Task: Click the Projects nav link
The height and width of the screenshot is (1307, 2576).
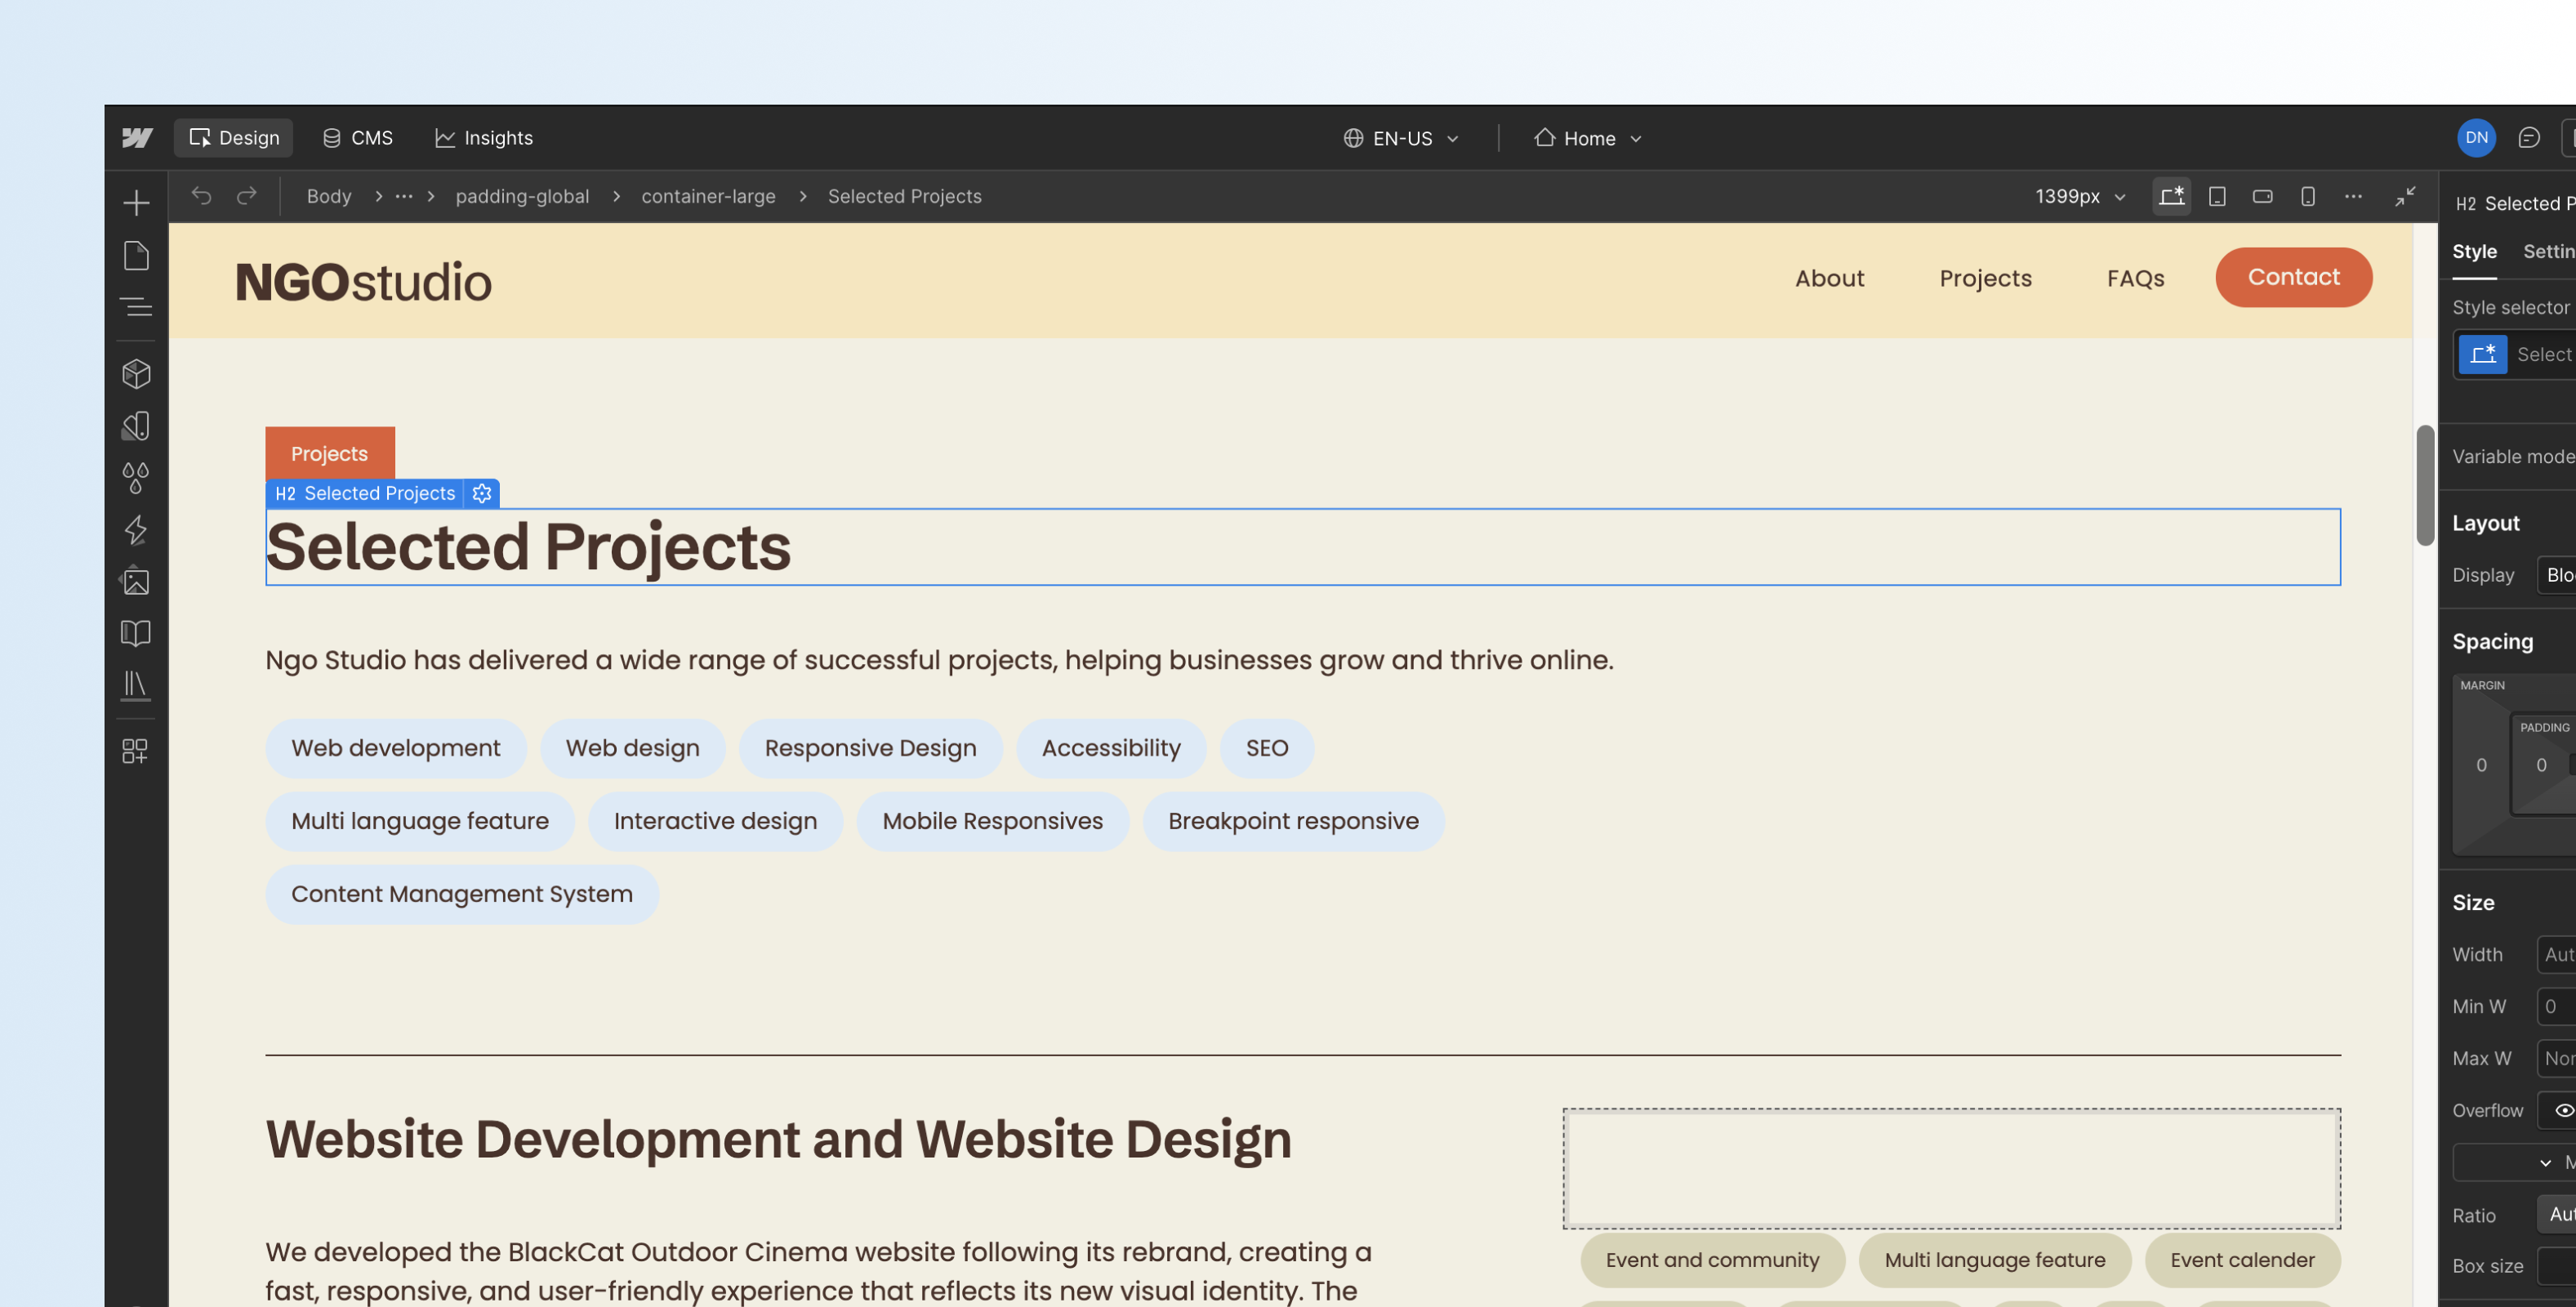Action: [1985, 278]
